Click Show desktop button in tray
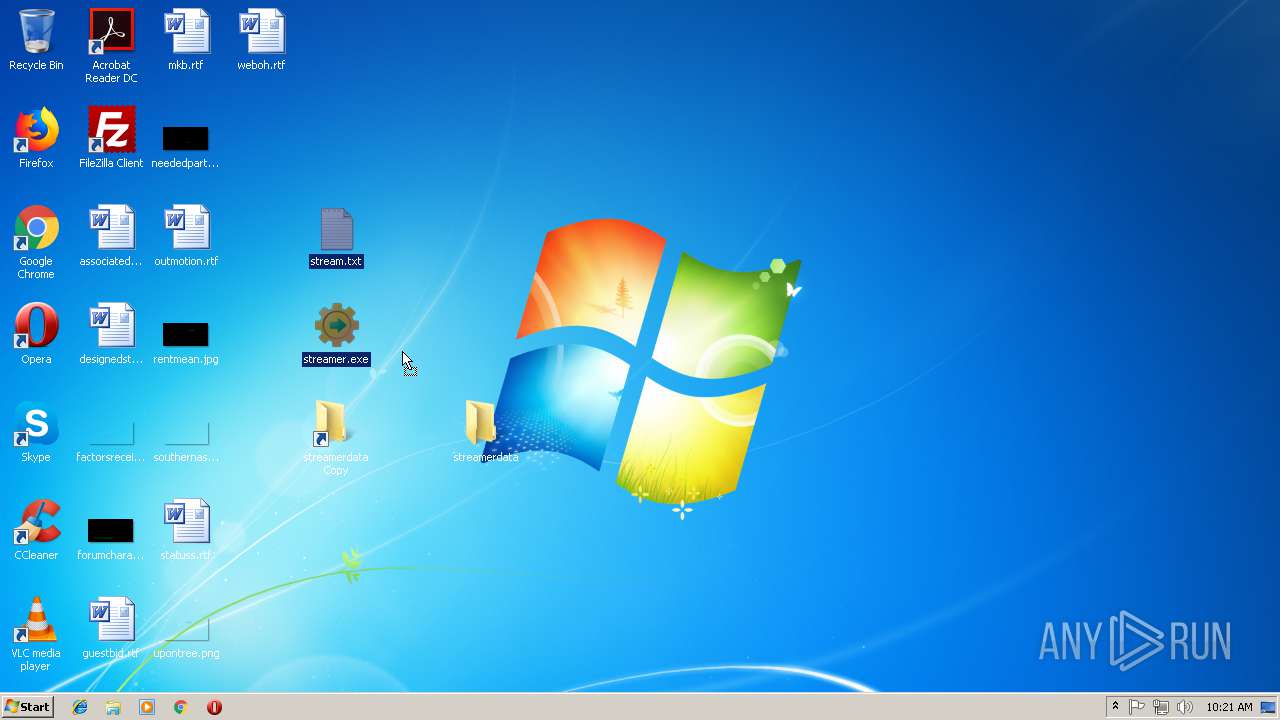Viewport: 1280px width, 720px height. click(1269, 707)
